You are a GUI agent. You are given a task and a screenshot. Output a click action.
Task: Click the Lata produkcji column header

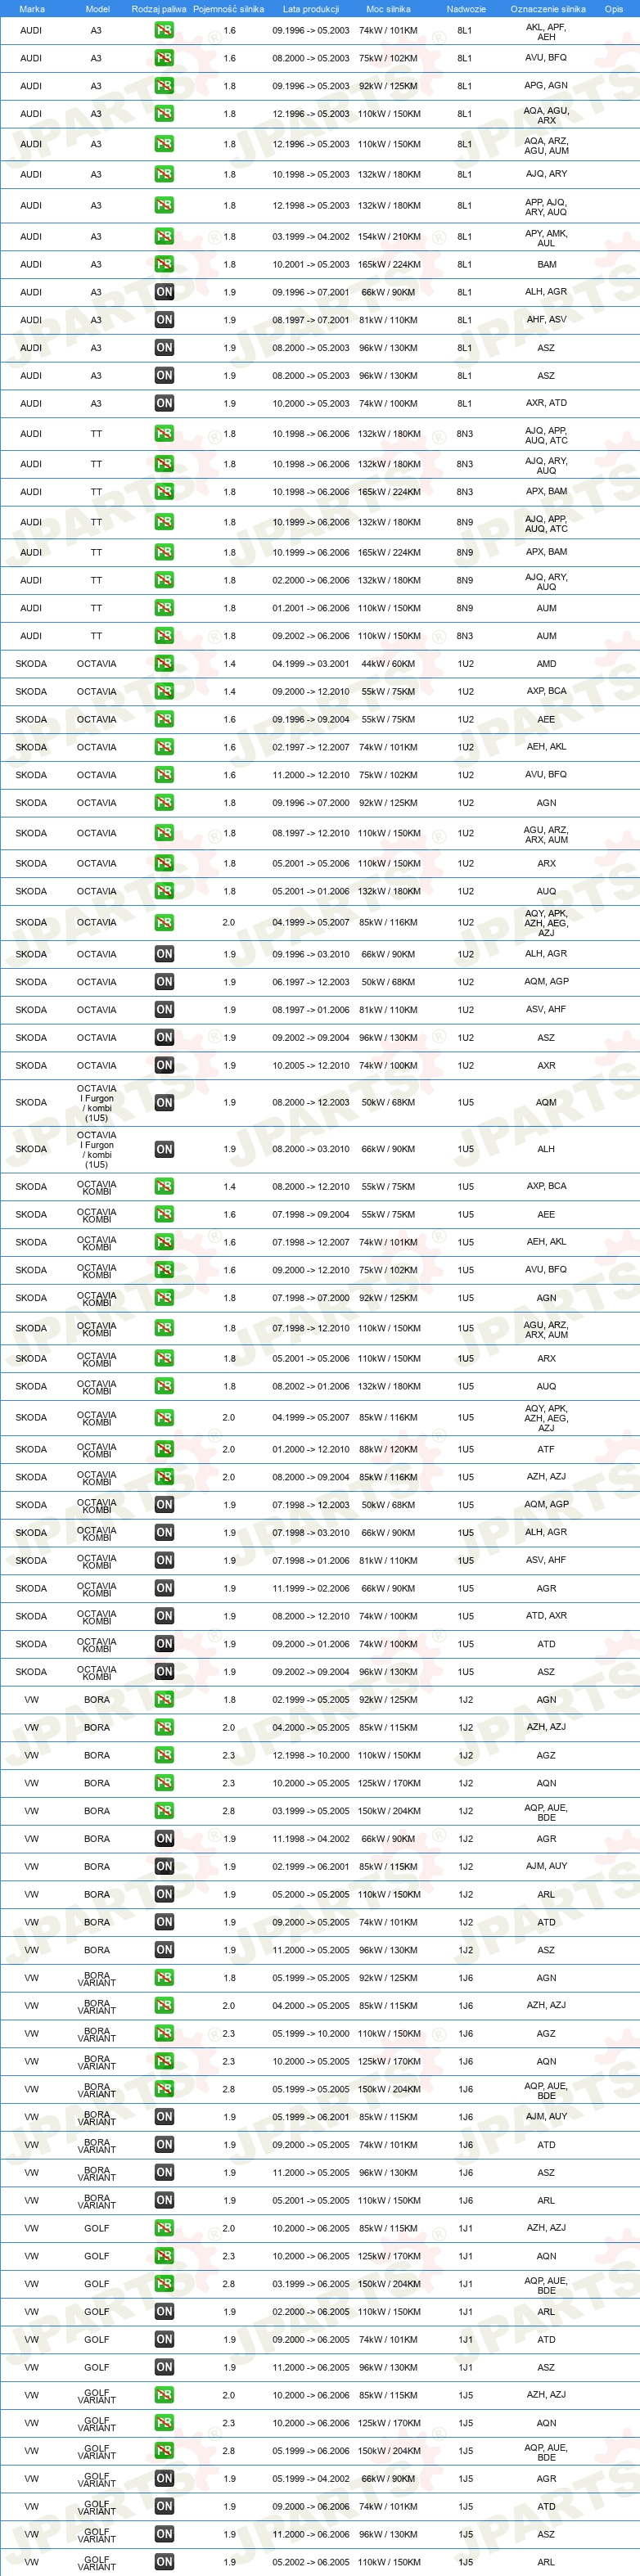coord(311,9)
